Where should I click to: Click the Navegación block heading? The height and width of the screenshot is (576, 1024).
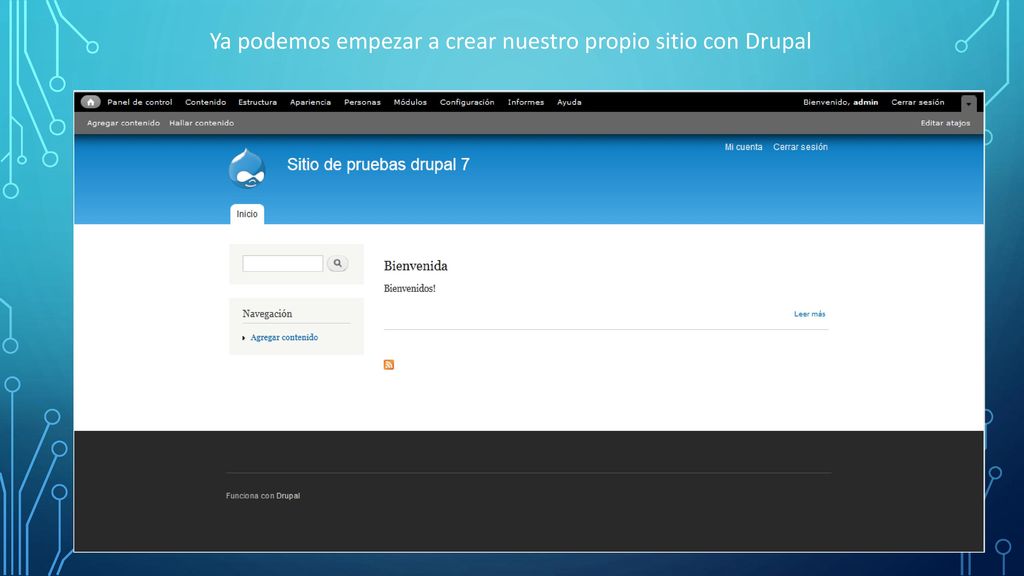point(267,314)
